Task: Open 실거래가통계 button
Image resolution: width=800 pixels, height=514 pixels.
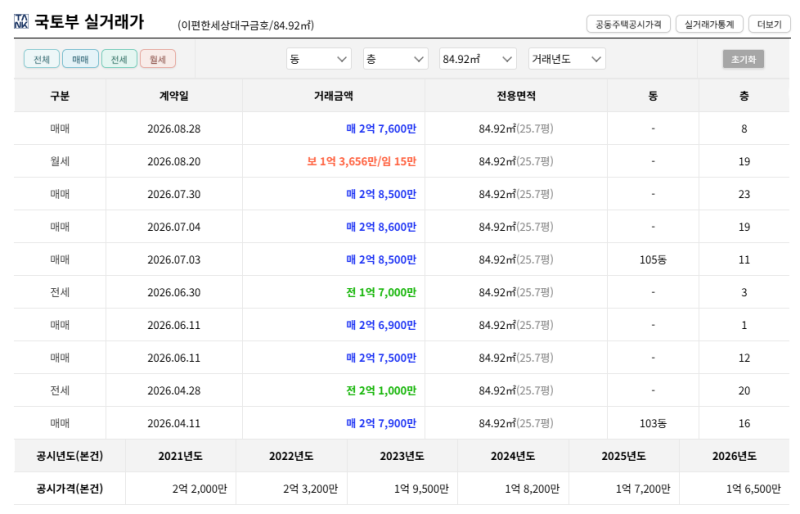Action: 709,24
